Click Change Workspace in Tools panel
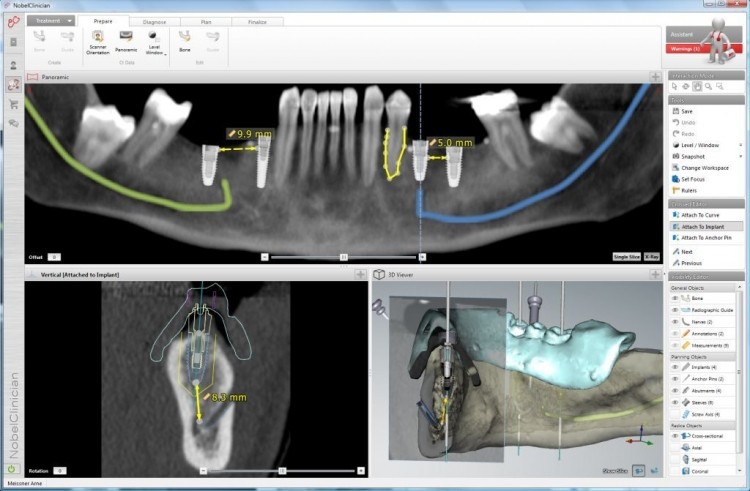The width and height of the screenshot is (750, 491). (x=700, y=168)
